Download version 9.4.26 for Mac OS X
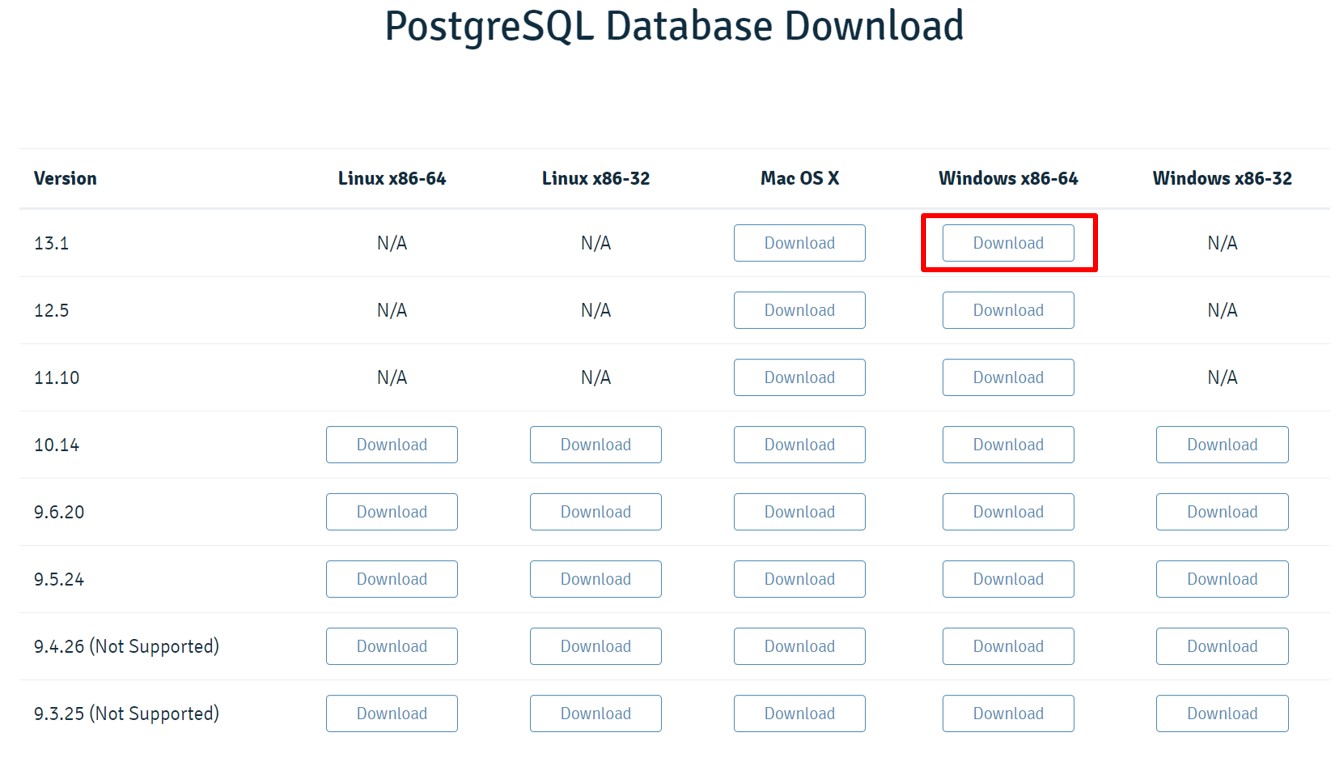The image size is (1335, 758). [x=799, y=646]
